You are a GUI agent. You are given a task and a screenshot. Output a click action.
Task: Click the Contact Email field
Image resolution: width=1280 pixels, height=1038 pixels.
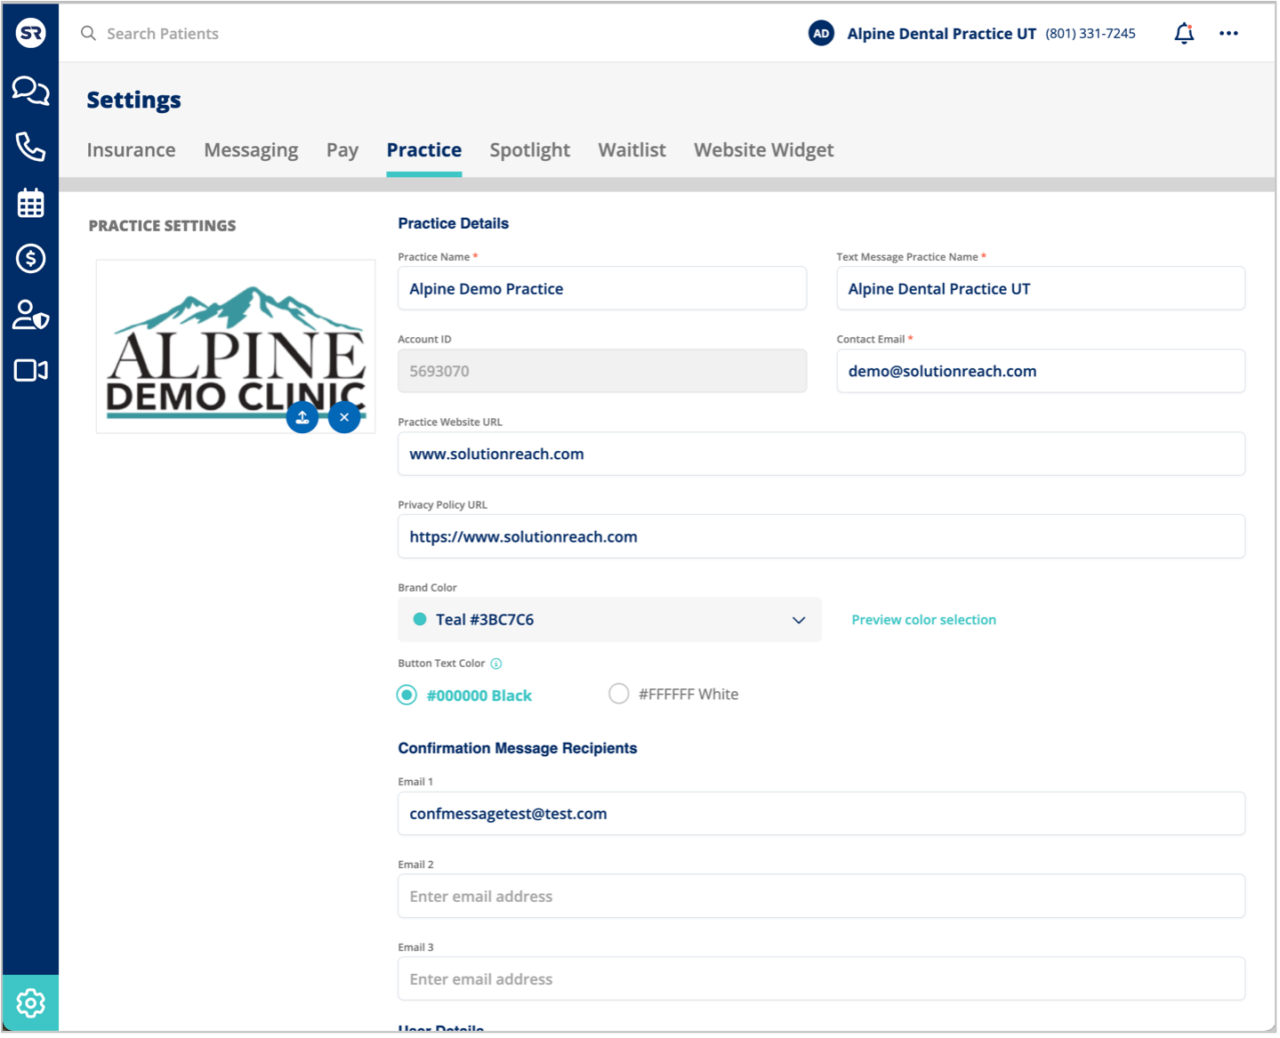coord(1041,371)
